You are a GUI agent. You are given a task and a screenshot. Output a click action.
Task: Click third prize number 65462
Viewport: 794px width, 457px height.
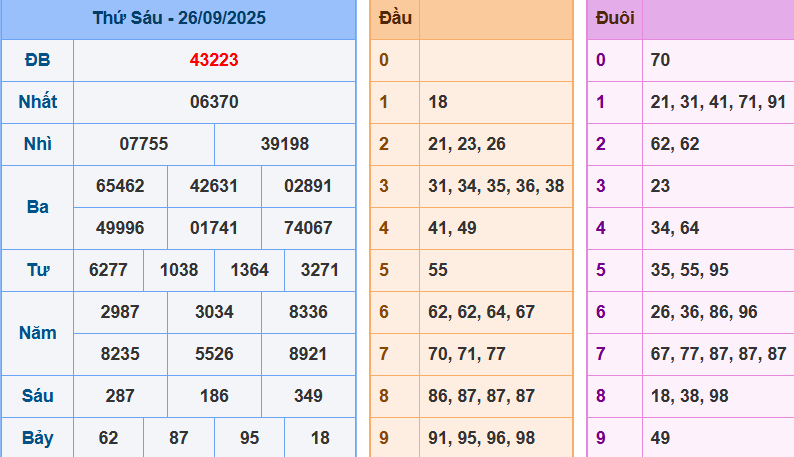coord(120,186)
